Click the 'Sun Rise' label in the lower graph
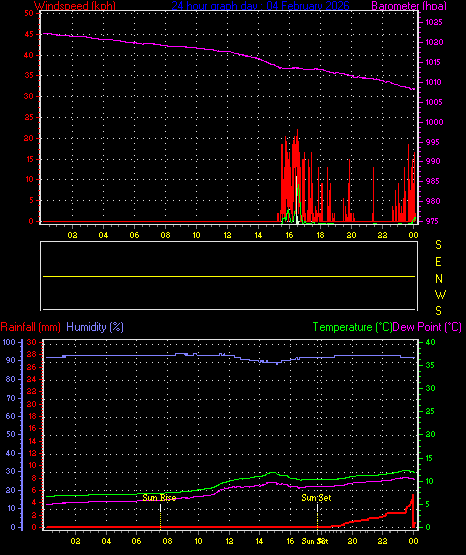 click(x=159, y=498)
